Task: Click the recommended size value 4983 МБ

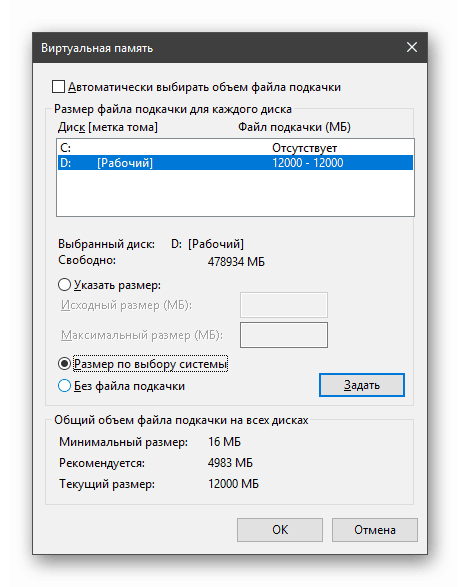Action: pos(230,463)
